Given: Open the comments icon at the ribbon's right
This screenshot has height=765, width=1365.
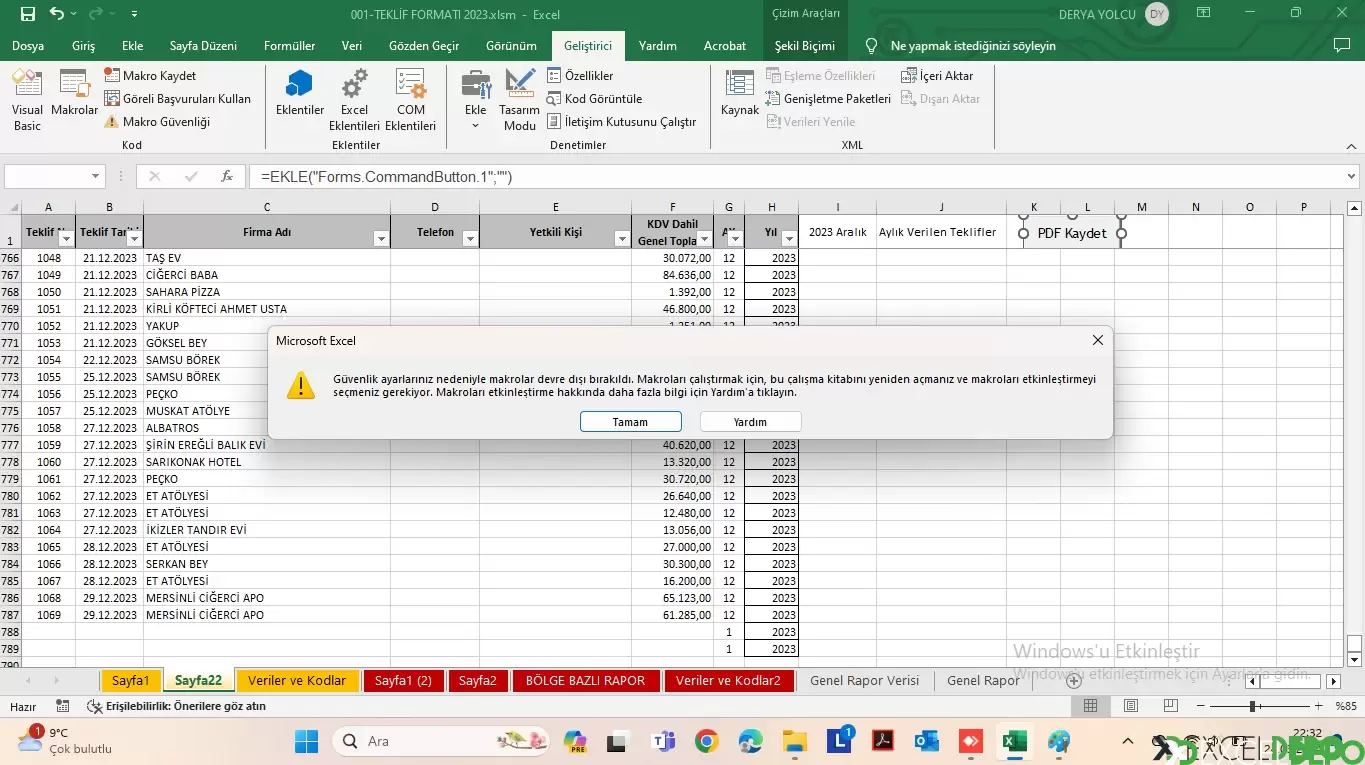Looking at the screenshot, I should [1344, 46].
